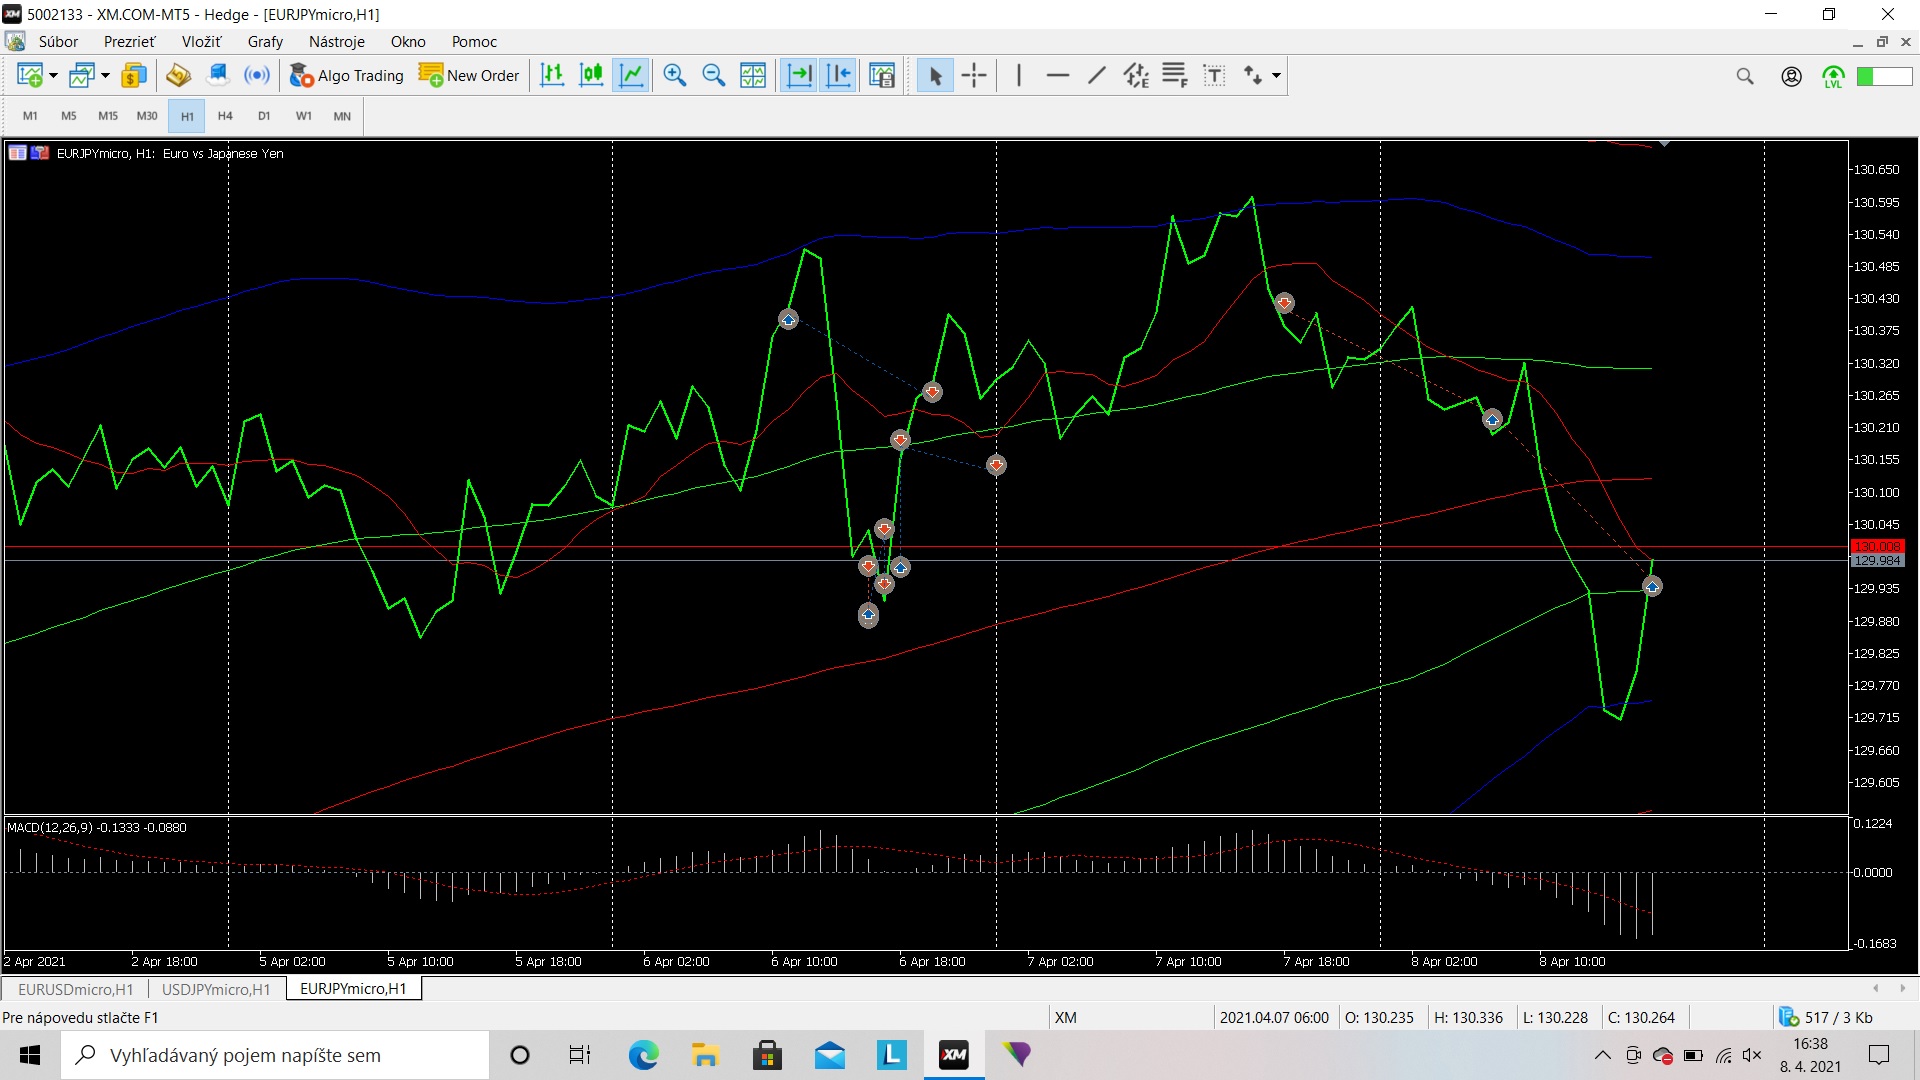This screenshot has height=1080, width=1920.
Task: Toggle chart shift from right edge
Action: [x=839, y=75]
